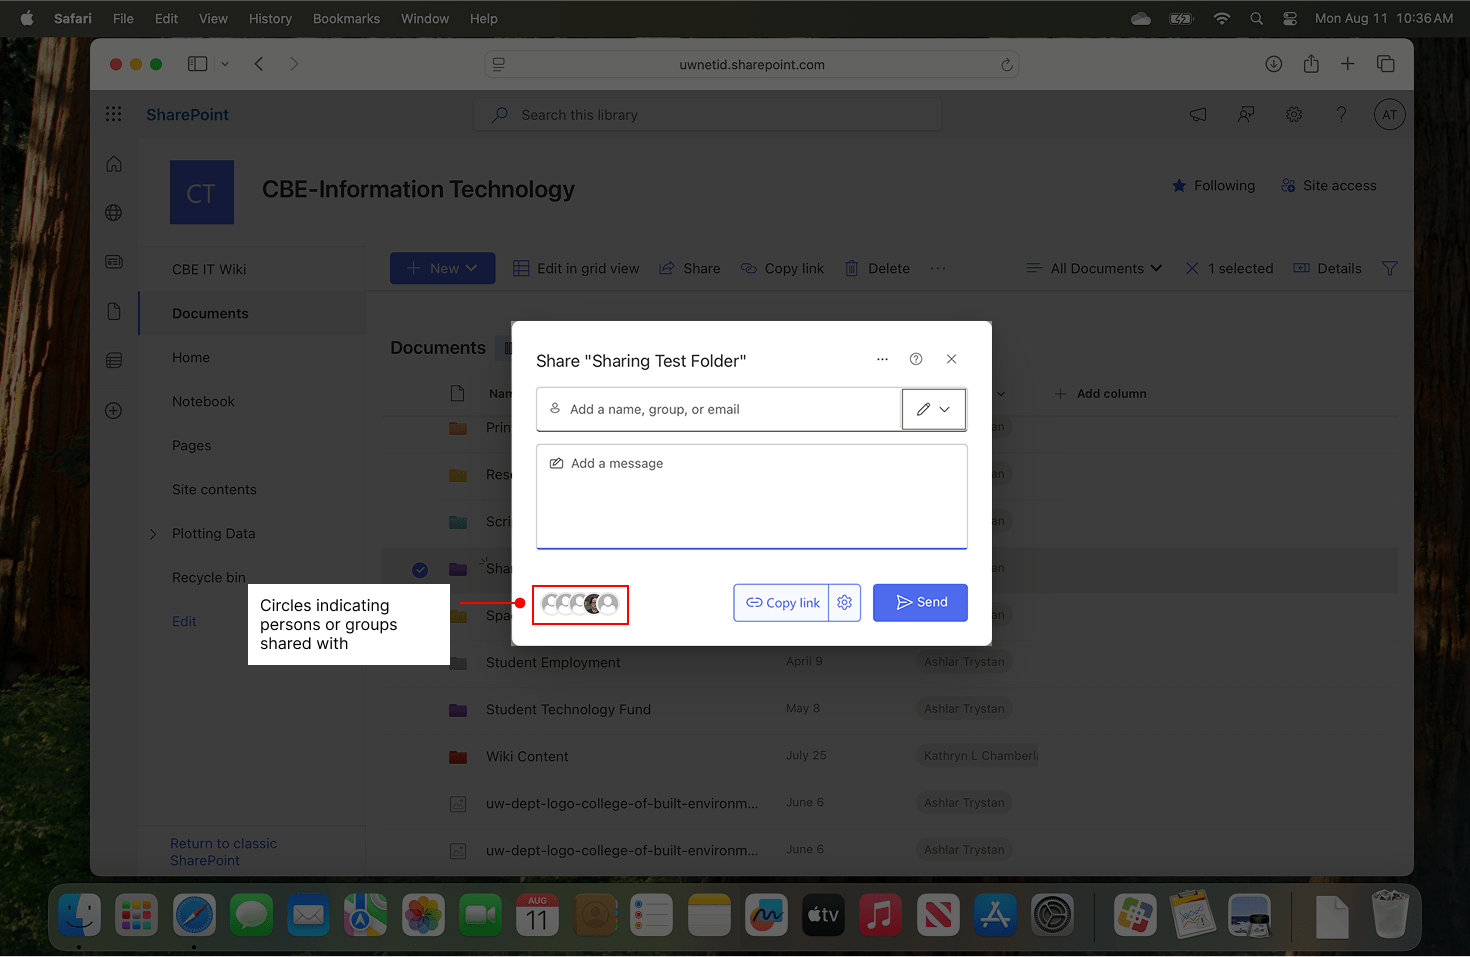Select Site contents in left navigation
The width and height of the screenshot is (1470, 957).
coord(214,490)
